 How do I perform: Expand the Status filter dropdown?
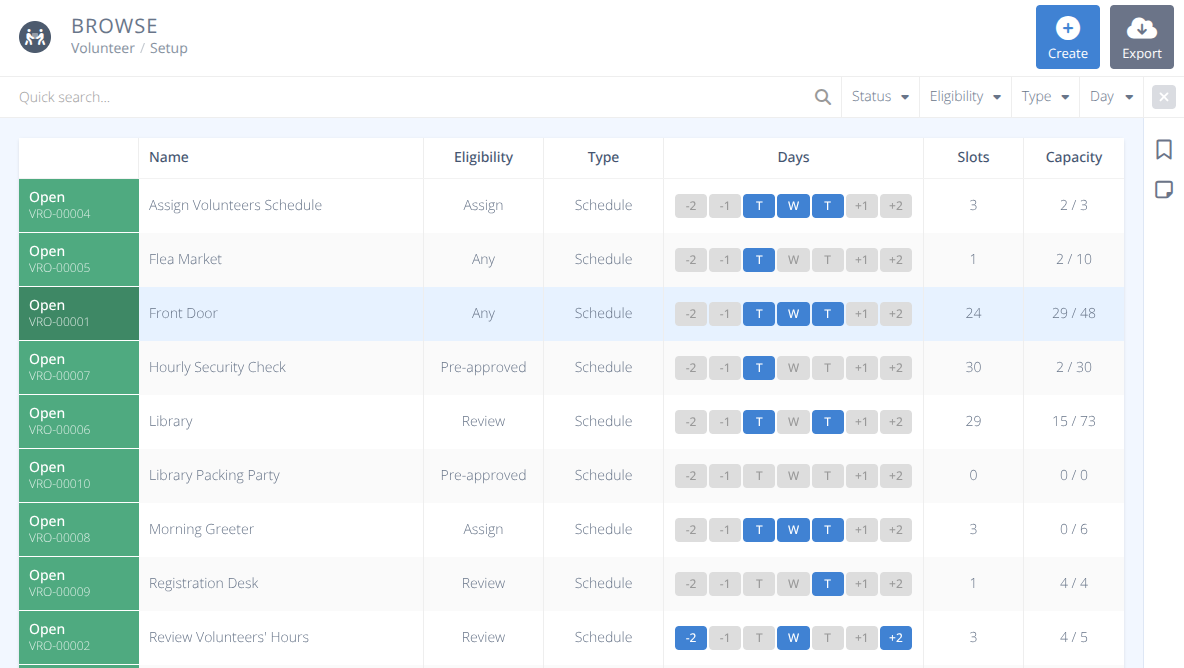pyautogui.click(x=880, y=97)
